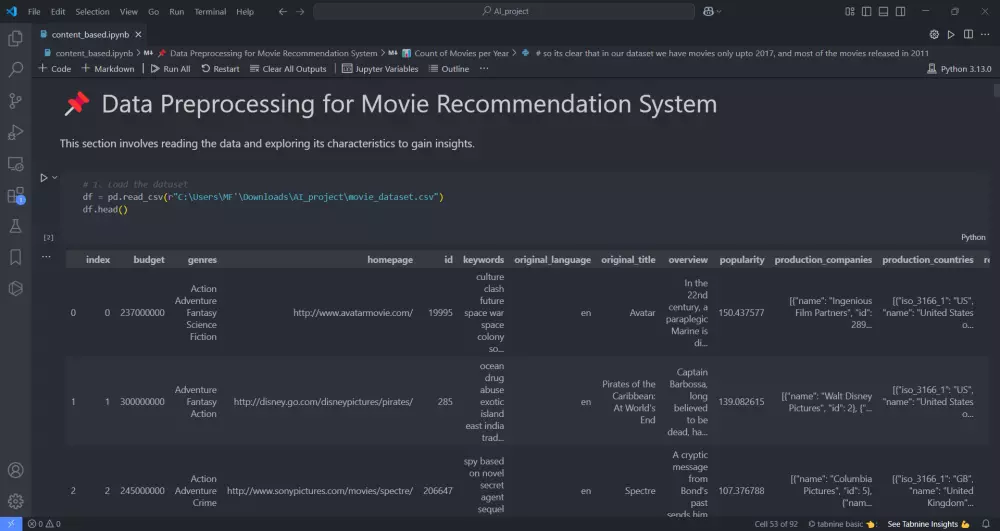Open Extensions view with update badge
This screenshot has width=1000, height=531.
pyautogui.click(x=15, y=195)
